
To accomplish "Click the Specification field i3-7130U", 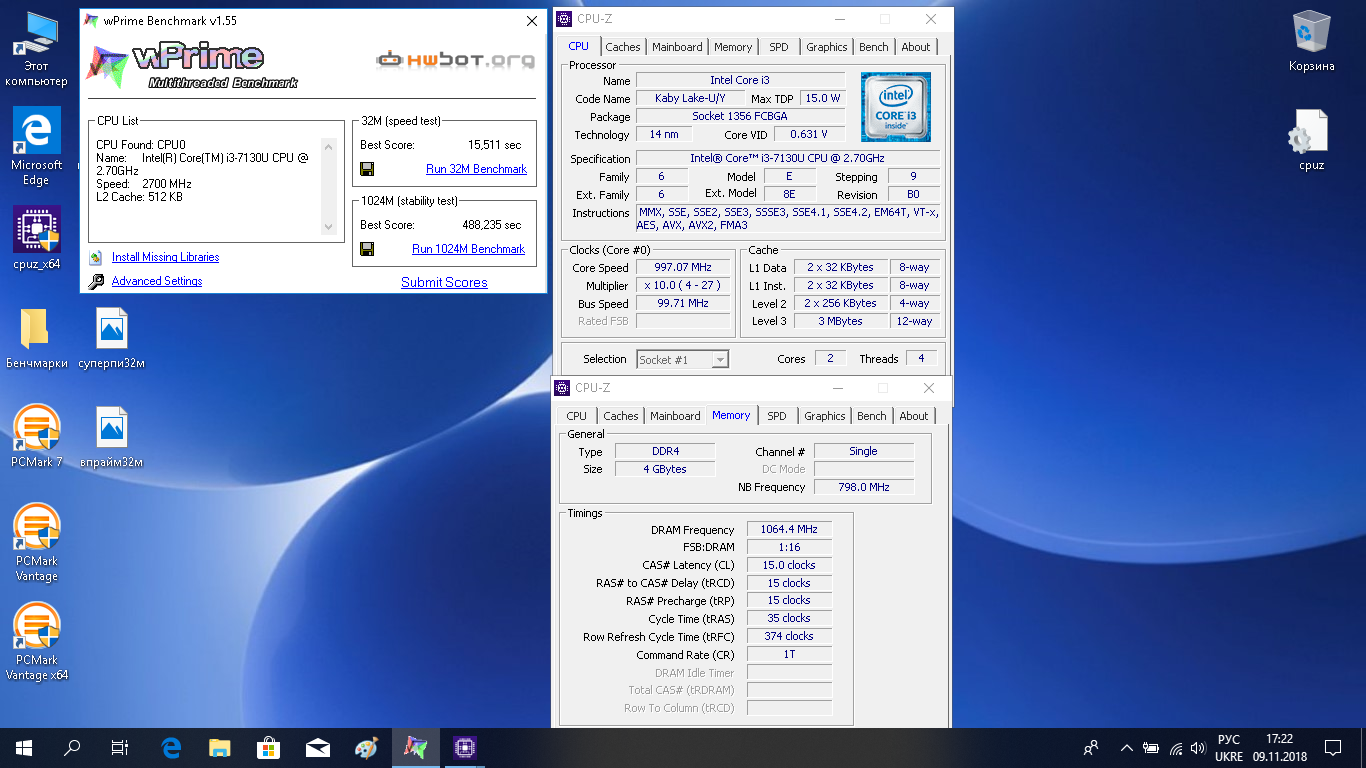I will [x=787, y=159].
